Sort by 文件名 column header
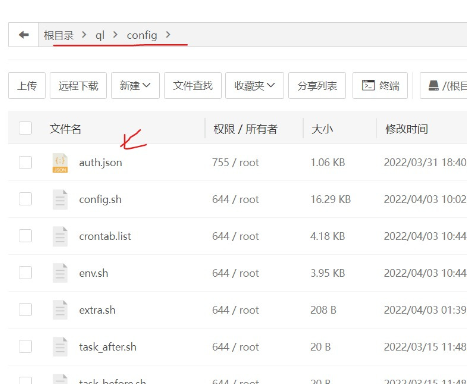Viewport: 467px width, 384px height. 65,129
